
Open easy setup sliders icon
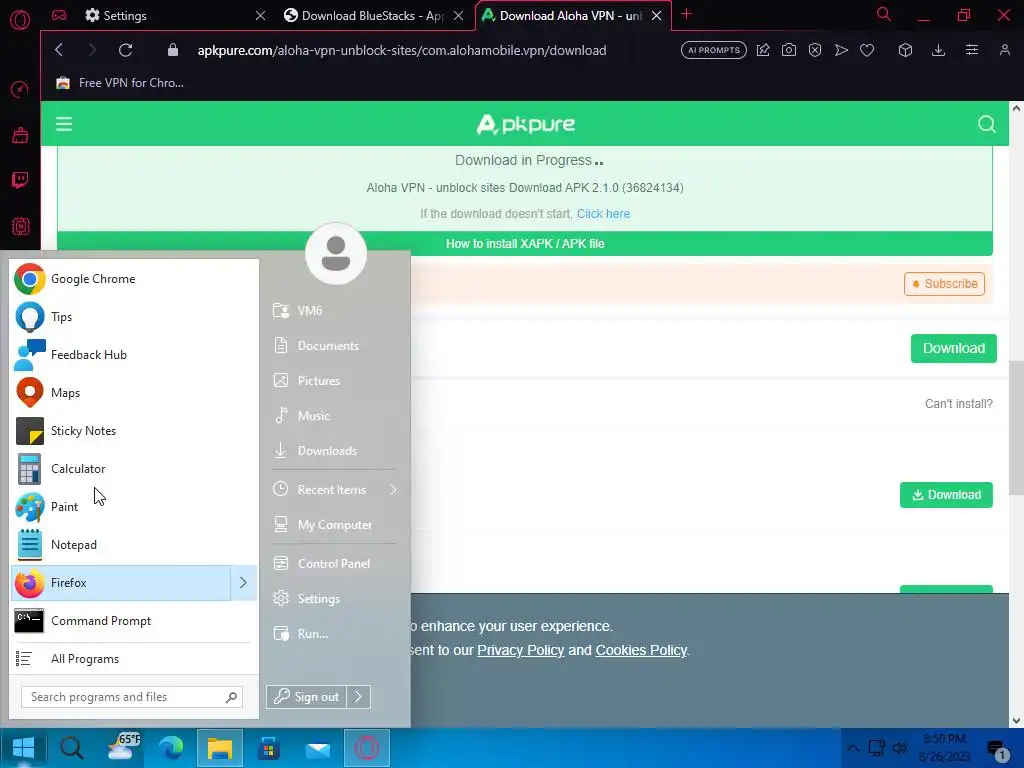pyautogui.click(x=972, y=50)
